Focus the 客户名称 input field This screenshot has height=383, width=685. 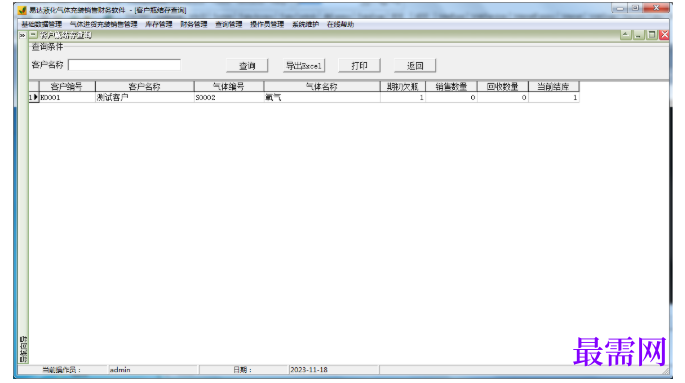coord(125,65)
